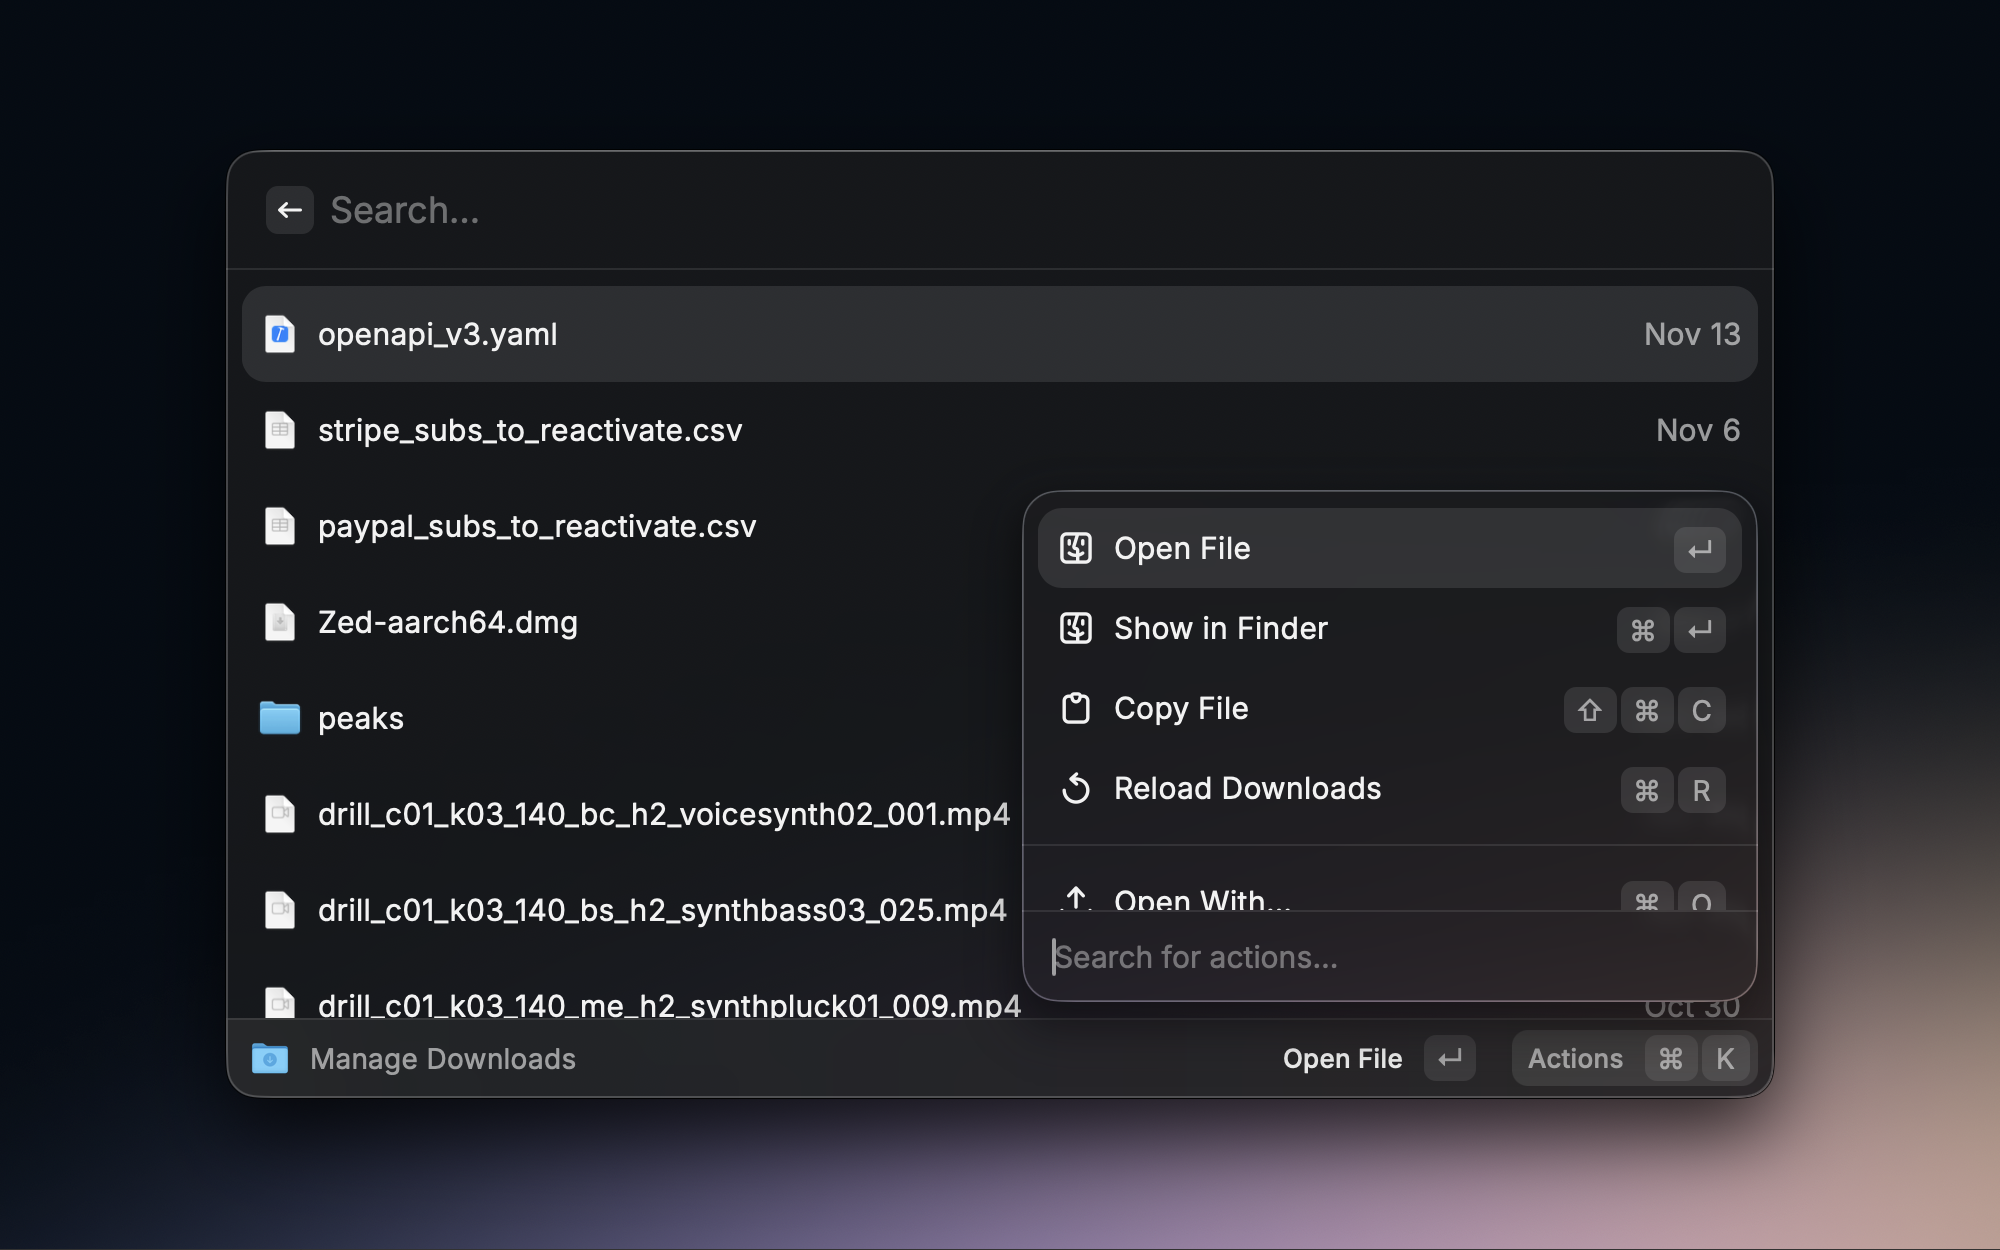Select paypal_subs_to_reactivate.csv in the list
Screen dimensions: 2000x1250
pos(537,526)
